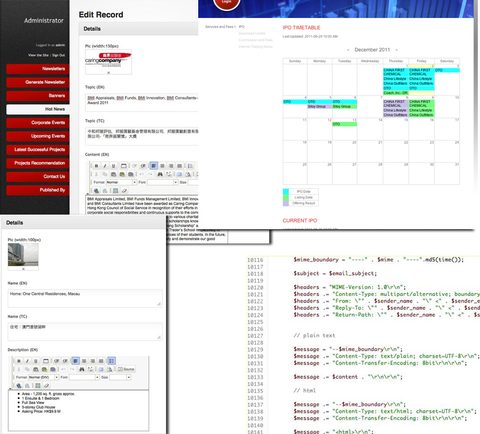Toggle italic in the Description (EN) editor

pos(27,361)
